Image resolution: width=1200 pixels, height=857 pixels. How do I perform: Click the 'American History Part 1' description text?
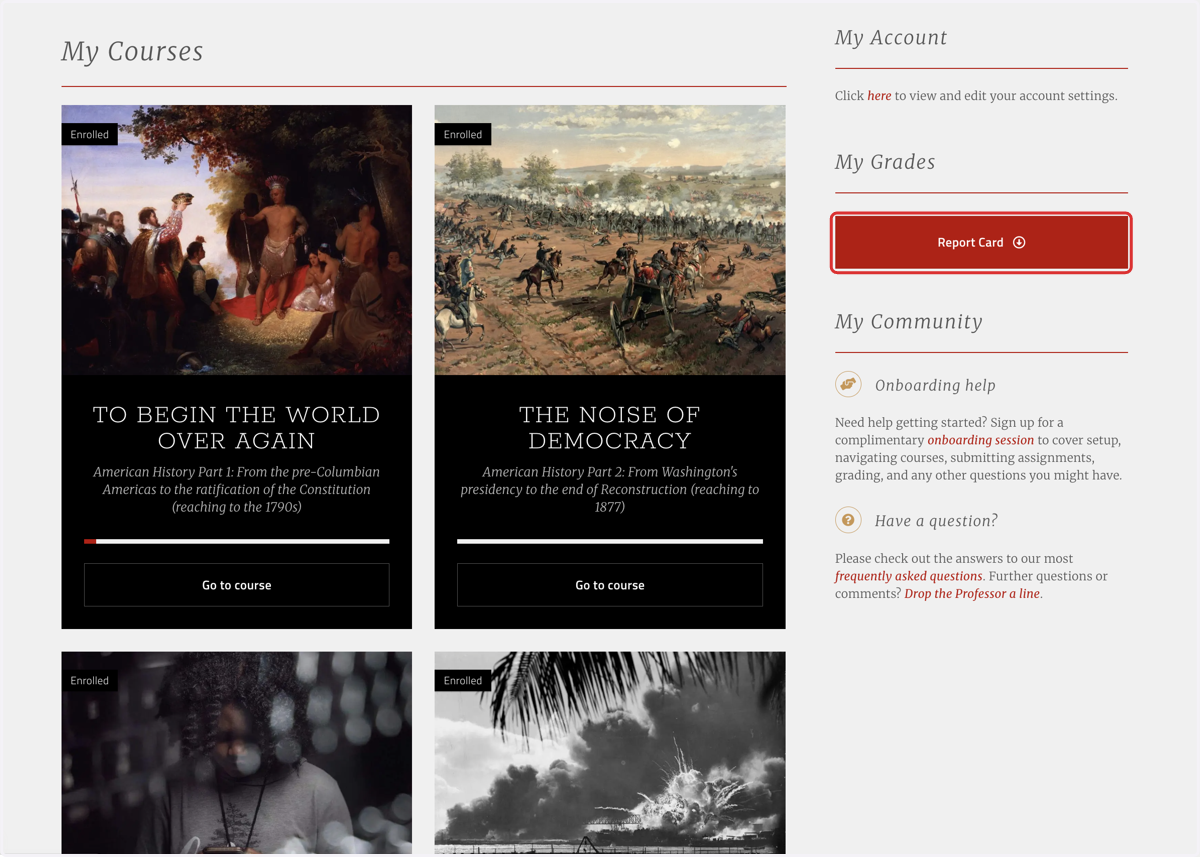click(237, 489)
